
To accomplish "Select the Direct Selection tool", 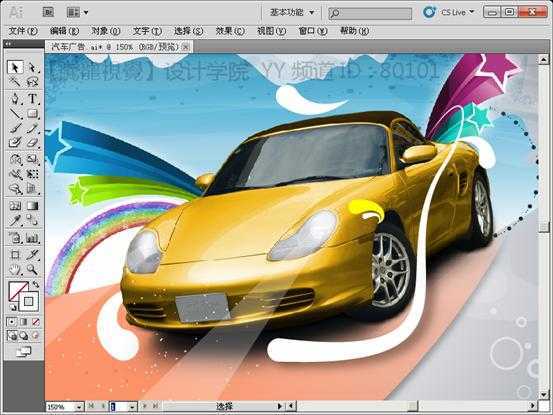I will click(32, 67).
